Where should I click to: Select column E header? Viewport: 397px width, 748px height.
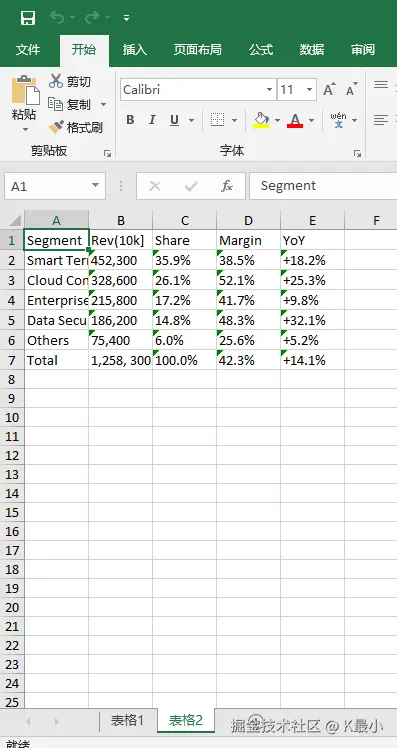point(313,220)
